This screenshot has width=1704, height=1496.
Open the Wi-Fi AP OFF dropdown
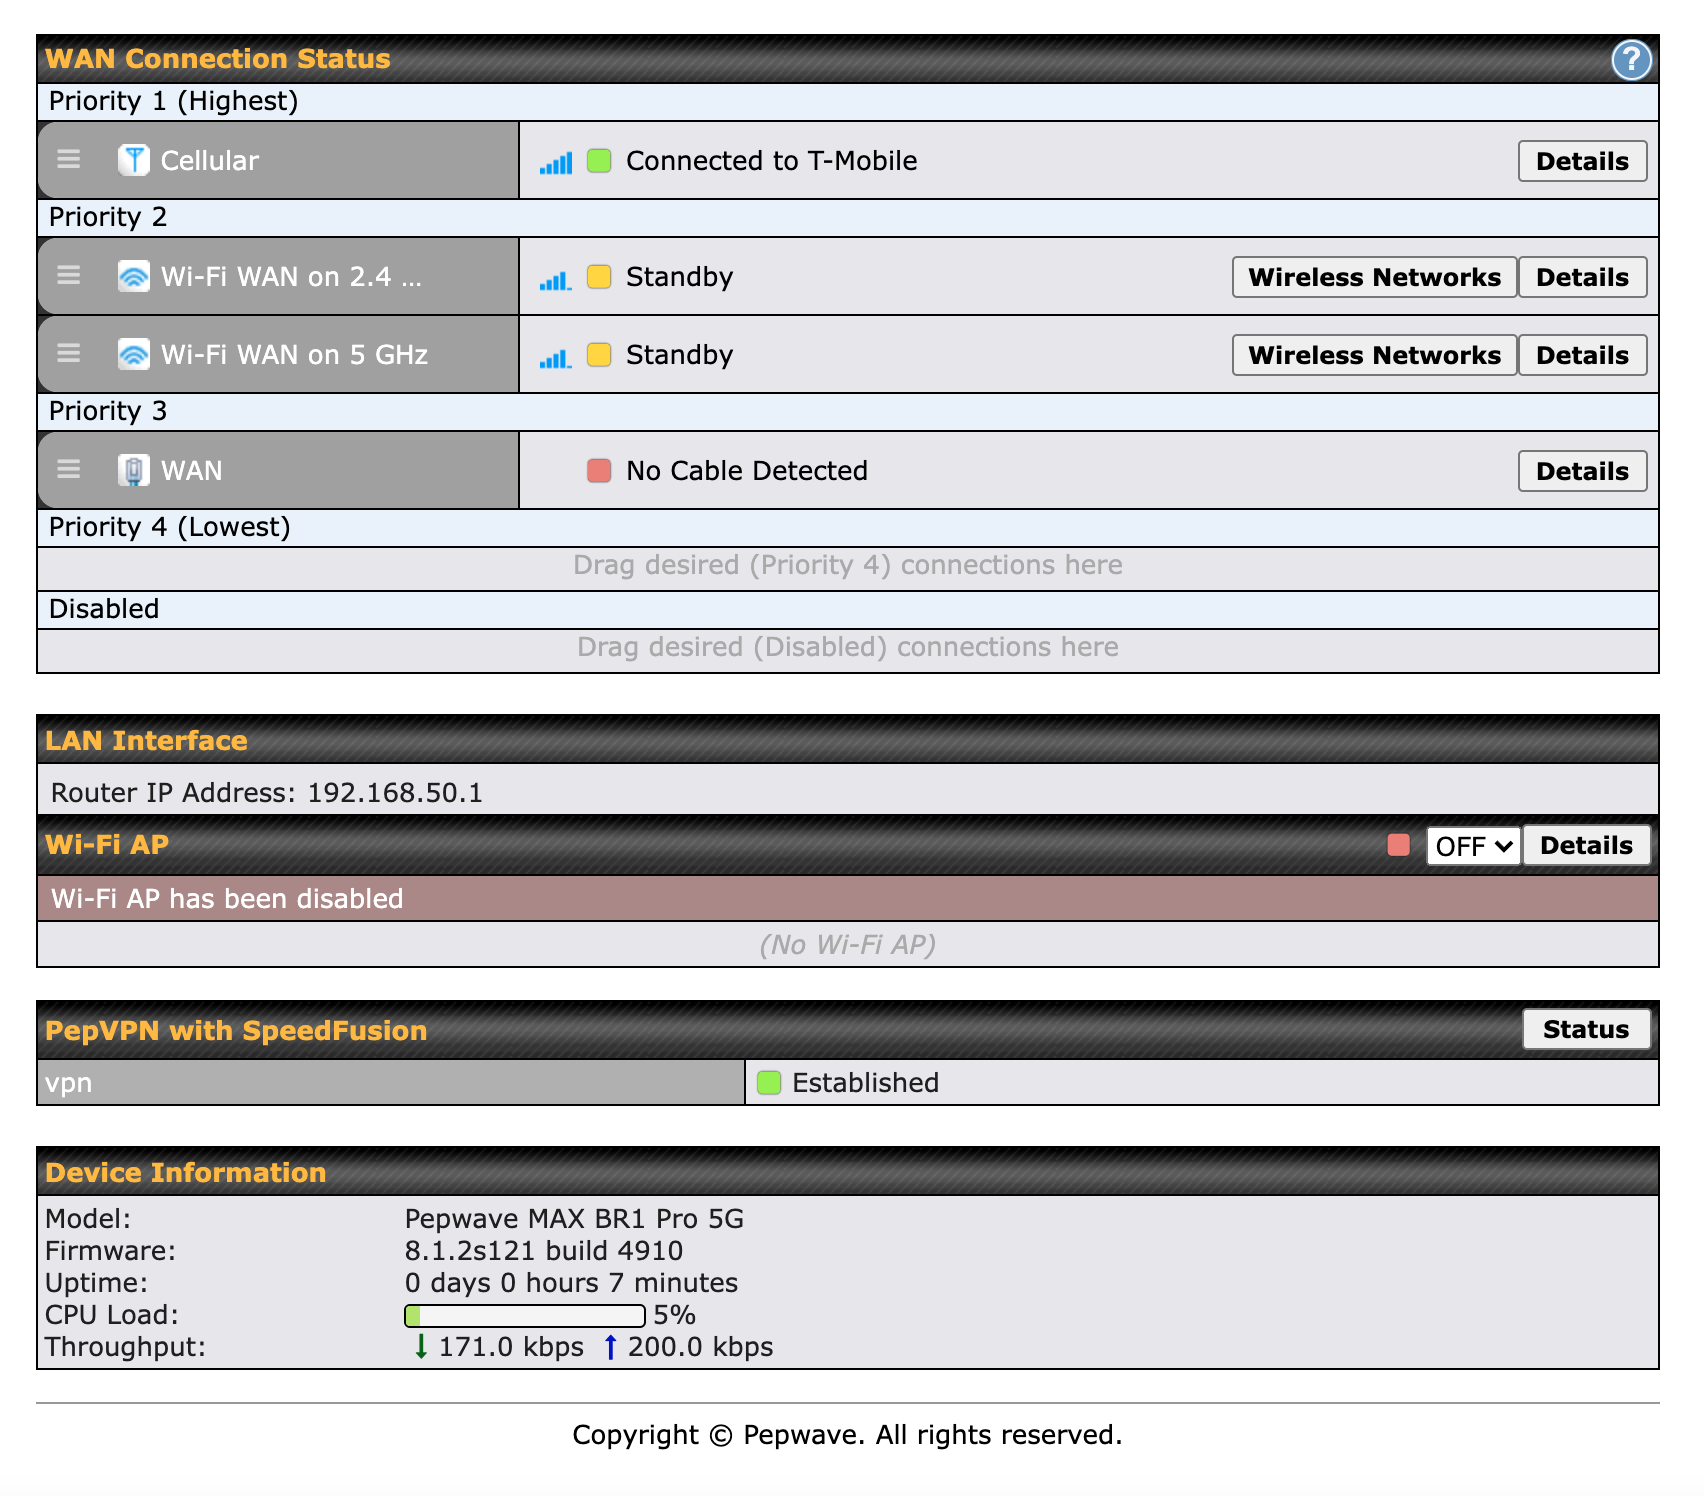point(1472,846)
